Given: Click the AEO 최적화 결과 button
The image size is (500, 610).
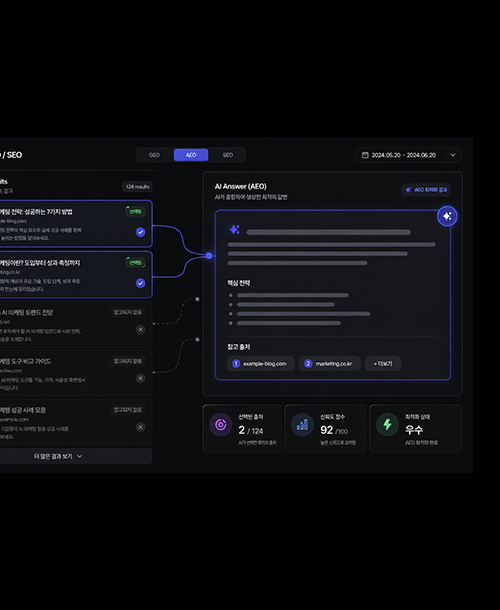Looking at the screenshot, I should [426, 190].
